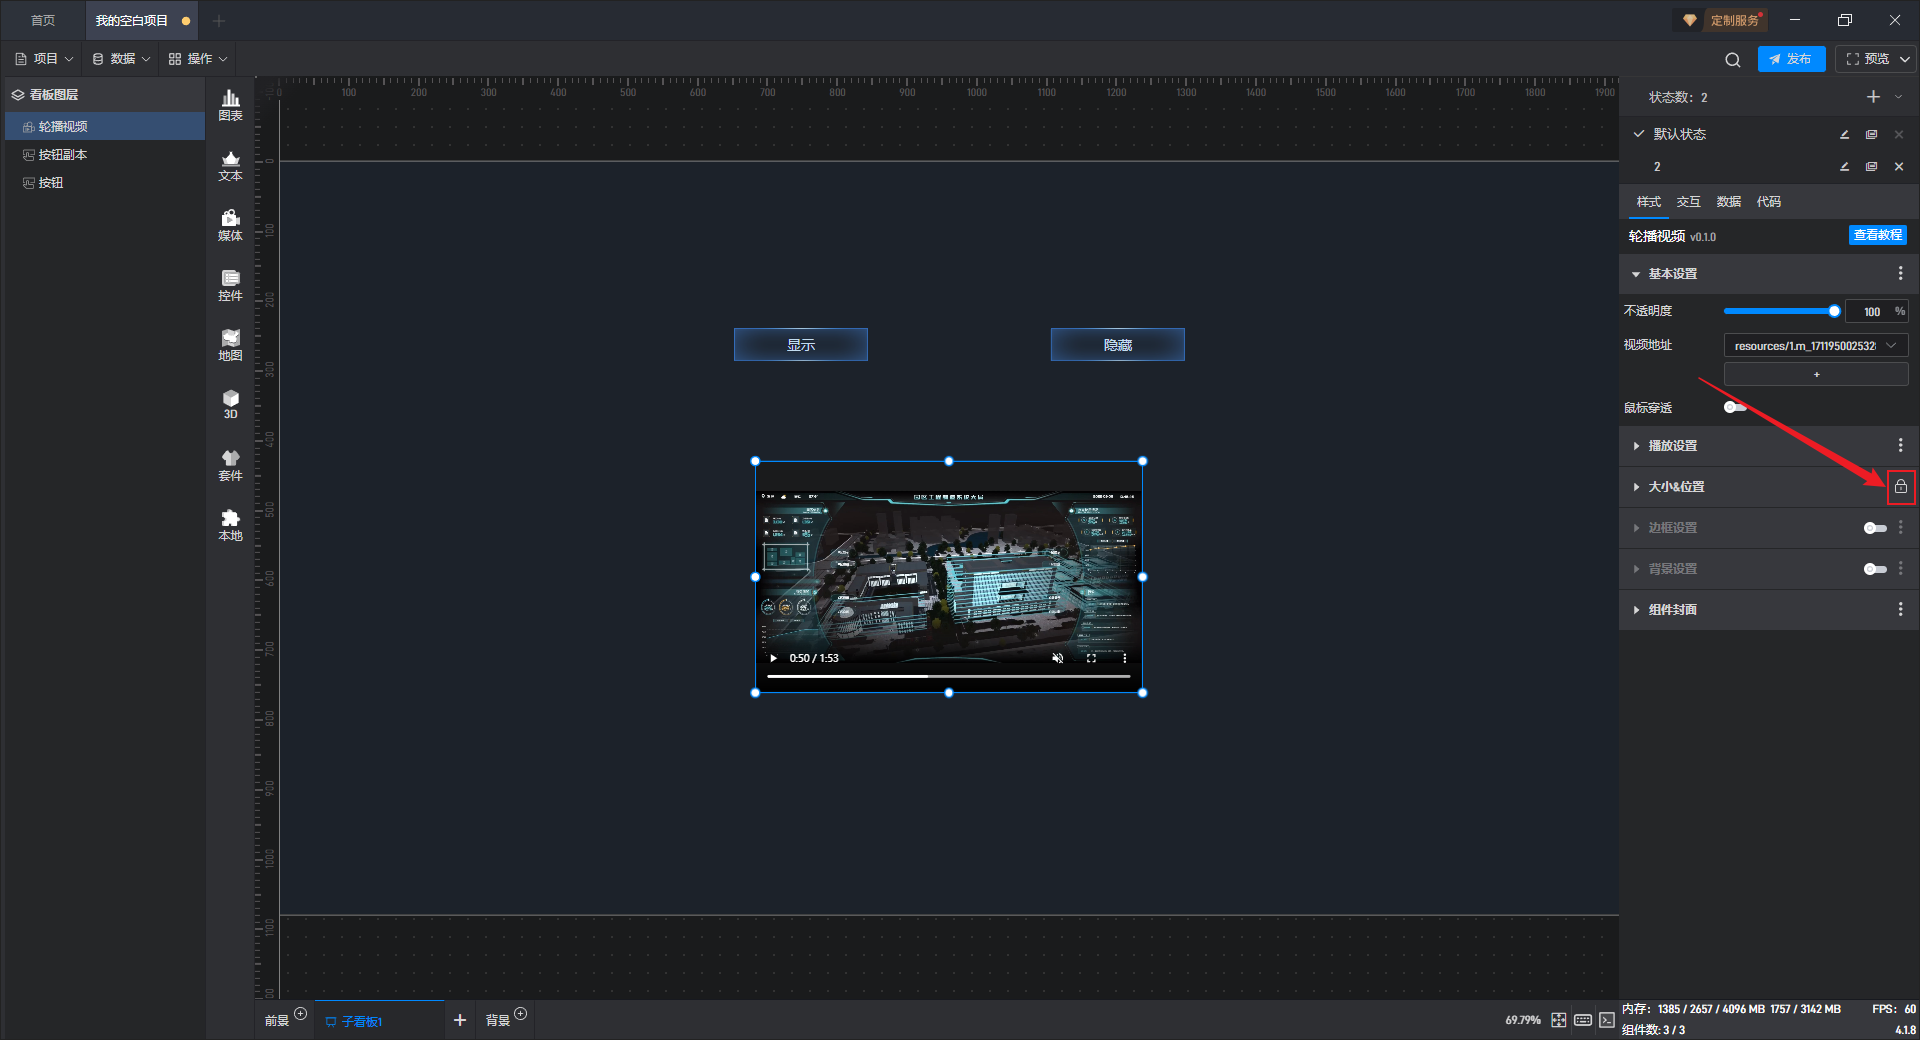This screenshot has width=1920, height=1040.
Task: Seek the video progress bar
Action: pyautogui.click(x=948, y=676)
